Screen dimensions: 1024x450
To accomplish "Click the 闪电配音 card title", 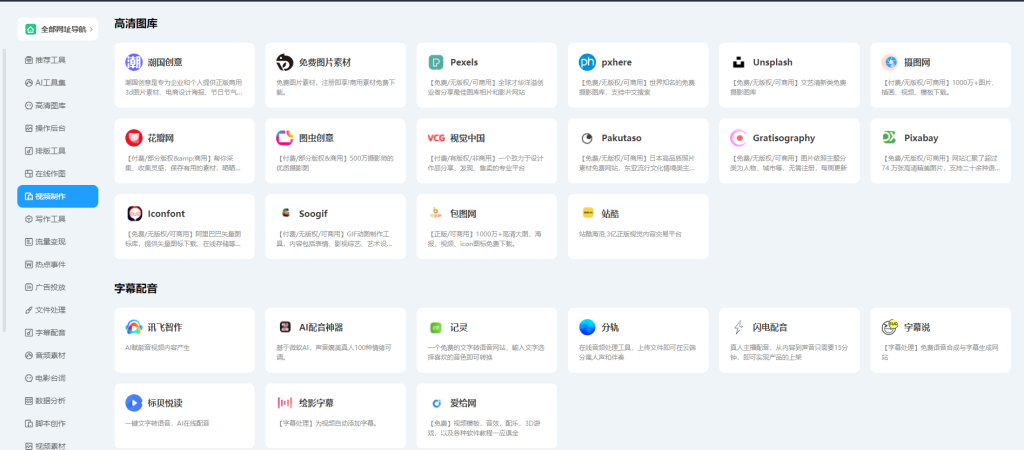I will (770, 327).
